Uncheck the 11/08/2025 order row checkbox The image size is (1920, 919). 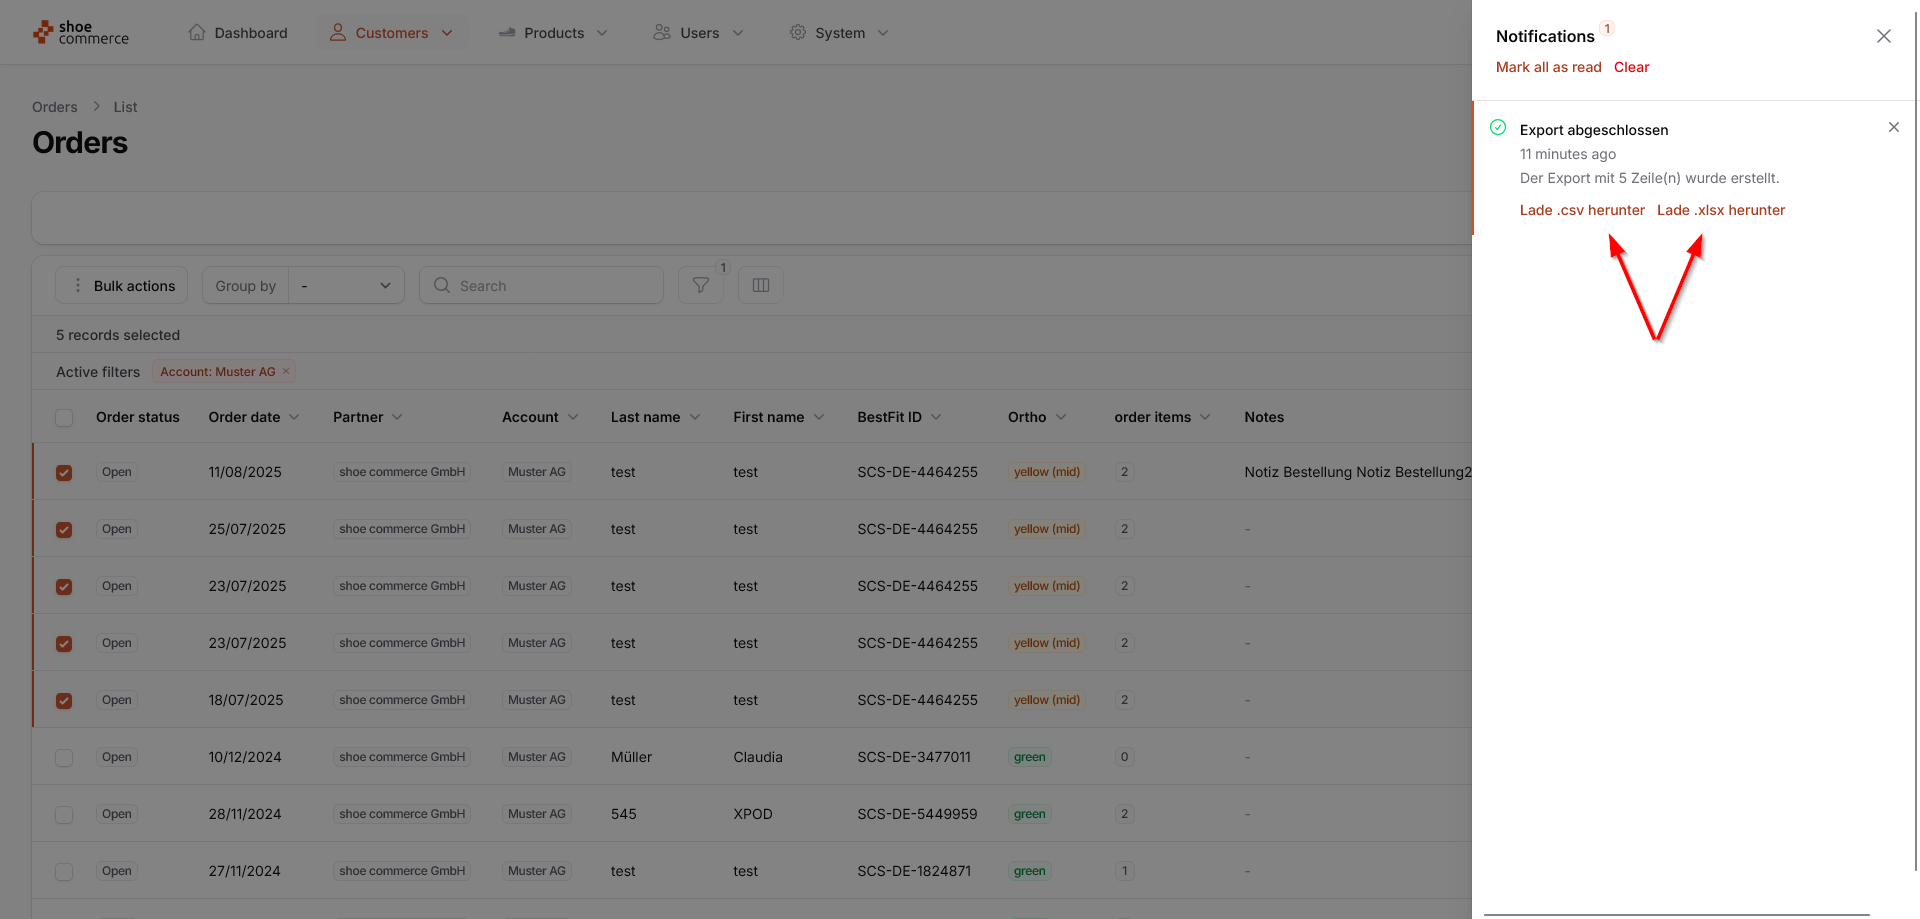click(x=64, y=473)
